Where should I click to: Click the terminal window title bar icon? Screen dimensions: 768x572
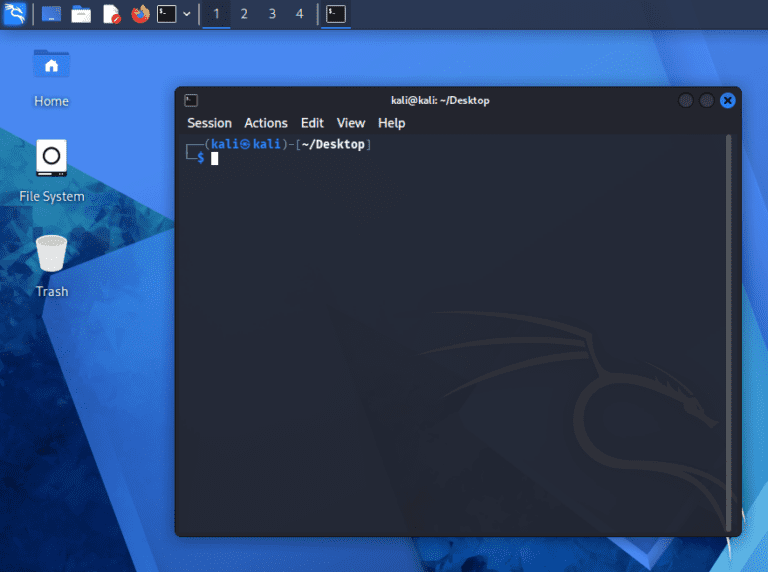point(191,100)
